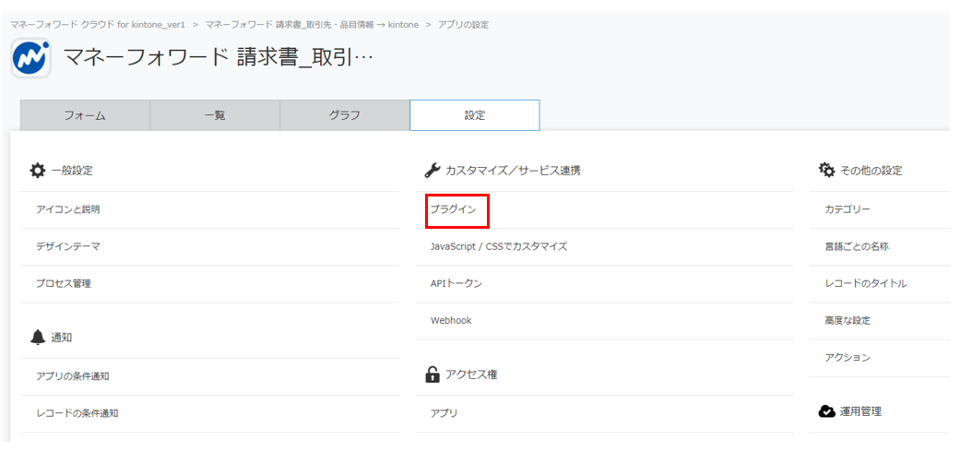Click the wrench icon beside カスタマイズ／サービス連携
Screen dimensions: 960x452
(432, 170)
